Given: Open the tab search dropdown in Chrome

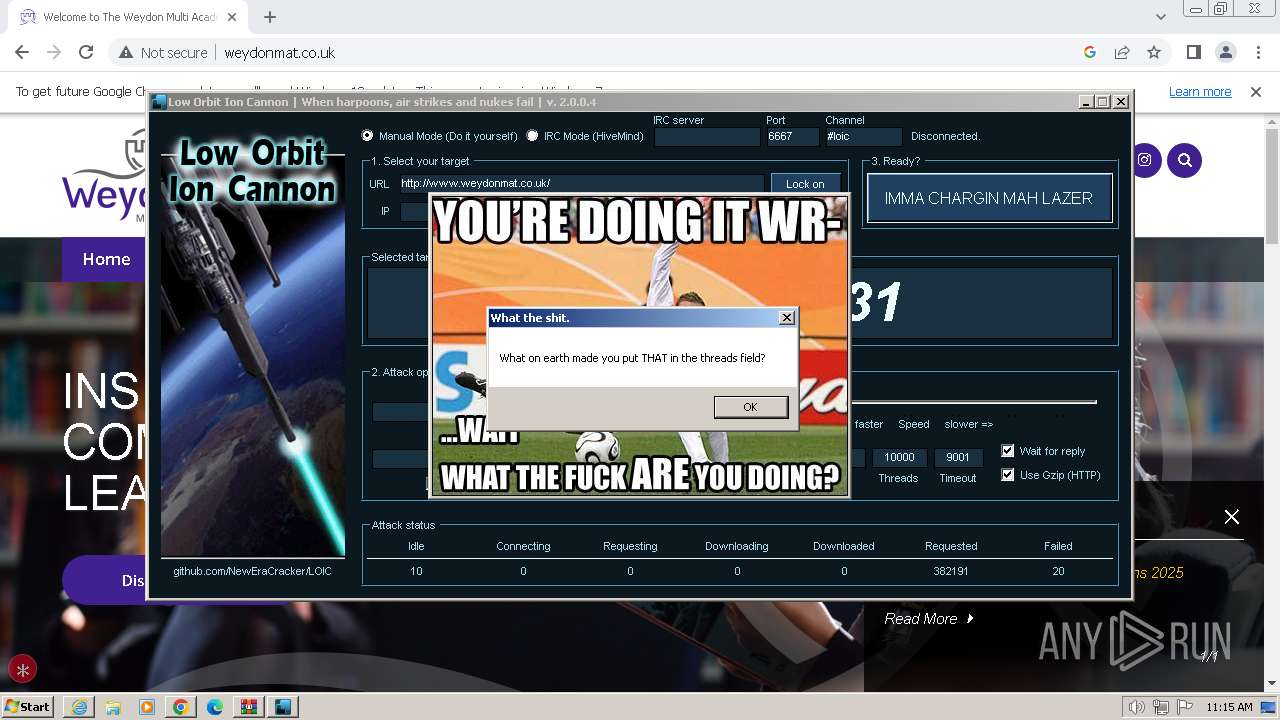Looking at the screenshot, I should [x=1160, y=17].
